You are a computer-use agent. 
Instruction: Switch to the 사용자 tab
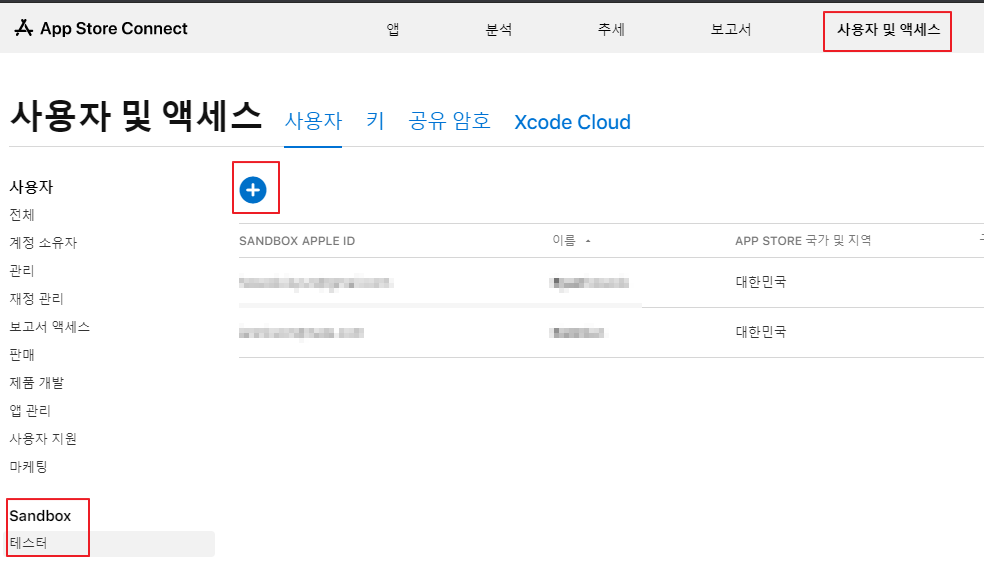click(313, 121)
